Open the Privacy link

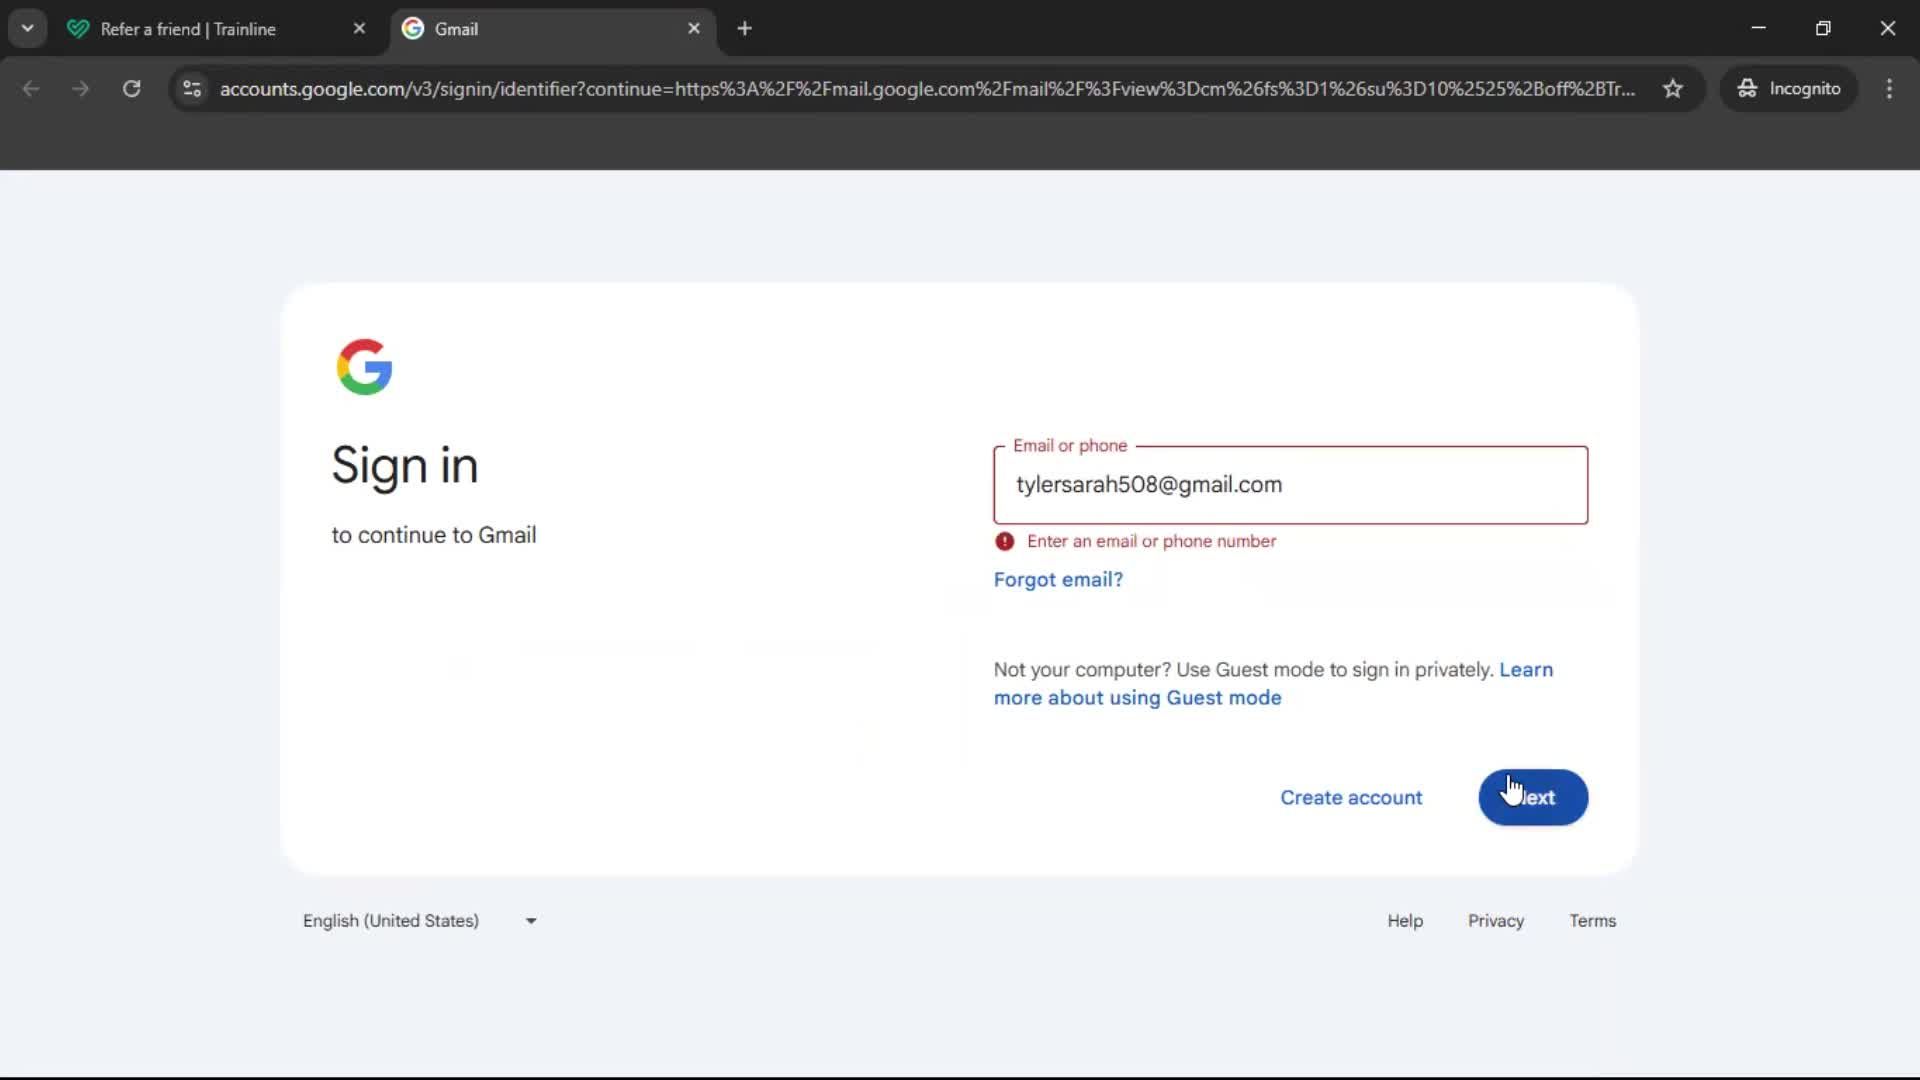coord(1495,920)
